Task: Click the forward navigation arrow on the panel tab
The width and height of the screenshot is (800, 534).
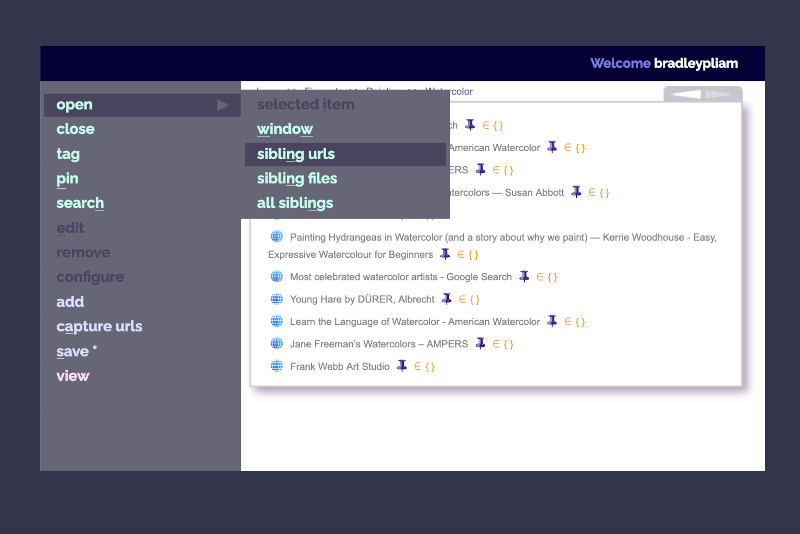Action: tap(718, 94)
